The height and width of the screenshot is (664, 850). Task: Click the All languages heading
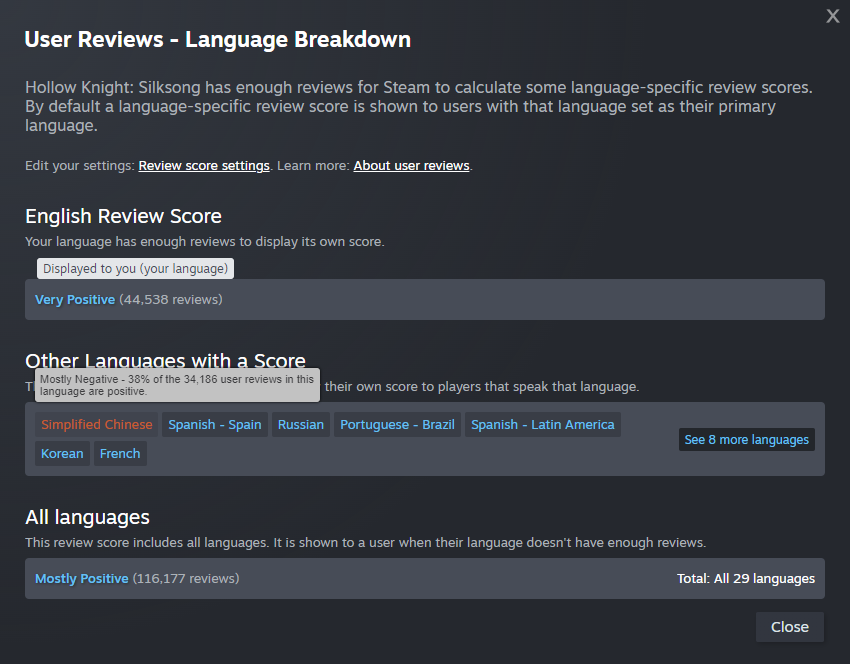click(87, 518)
